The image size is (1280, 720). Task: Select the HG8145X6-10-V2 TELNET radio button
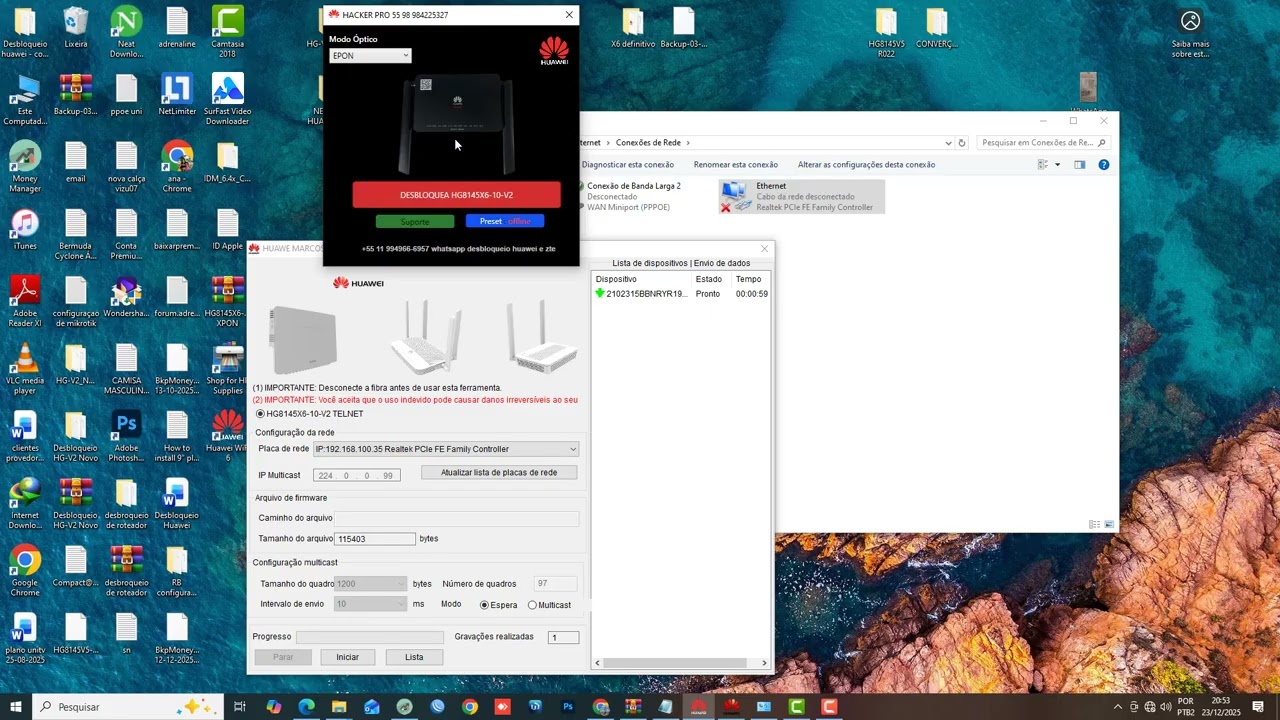pos(261,413)
